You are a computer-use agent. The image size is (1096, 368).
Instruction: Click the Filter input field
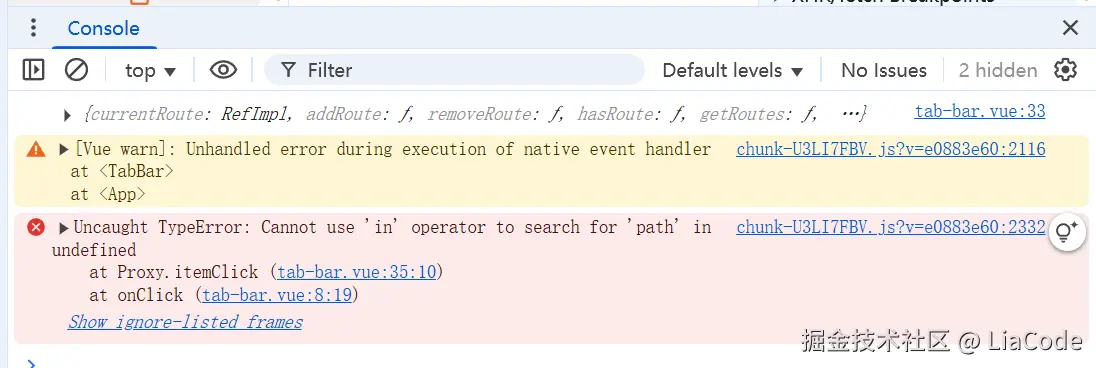click(454, 70)
